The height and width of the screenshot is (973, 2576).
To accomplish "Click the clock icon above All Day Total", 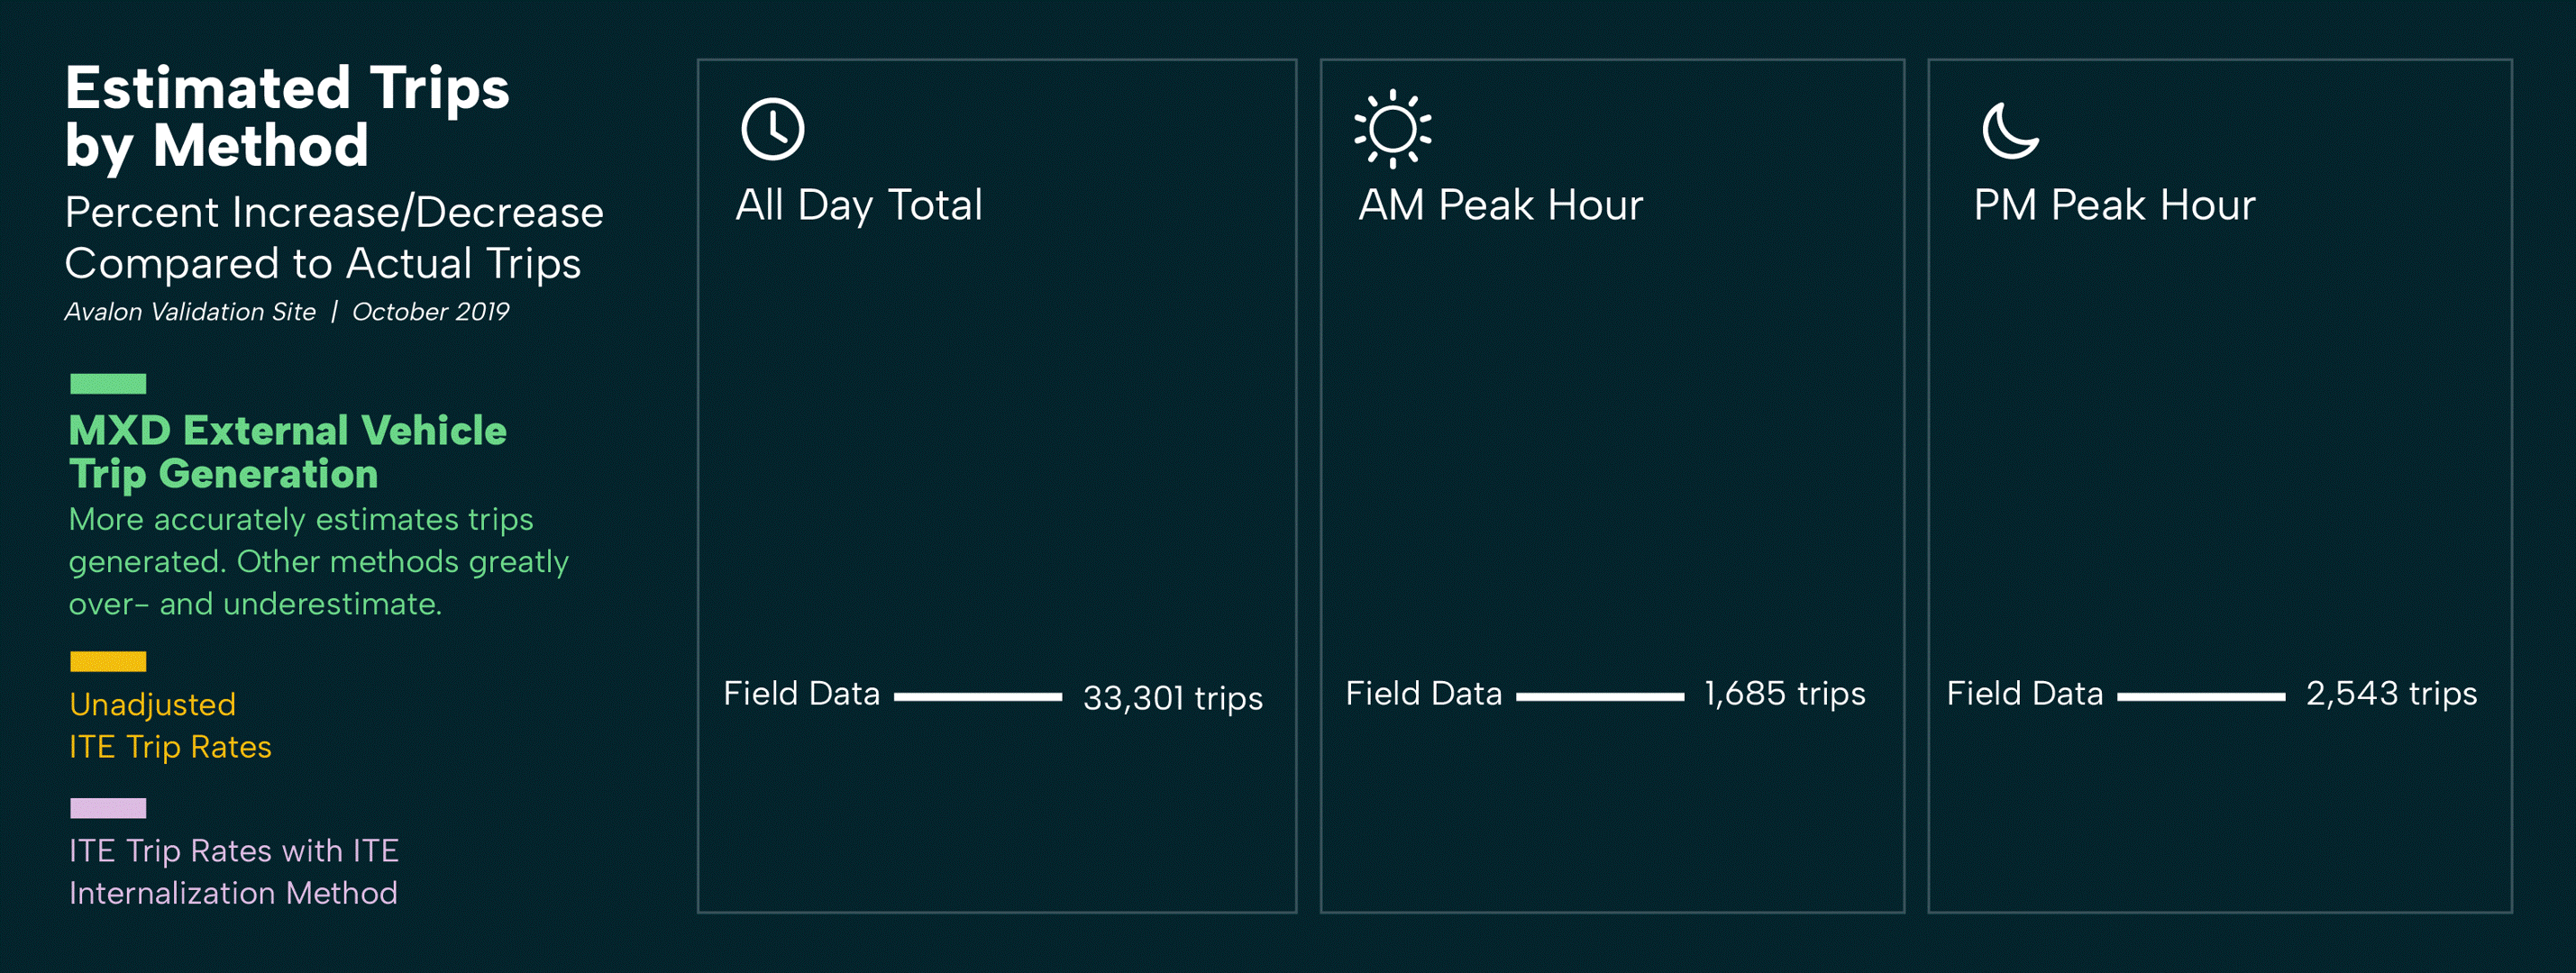I will [x=772, y=129].
